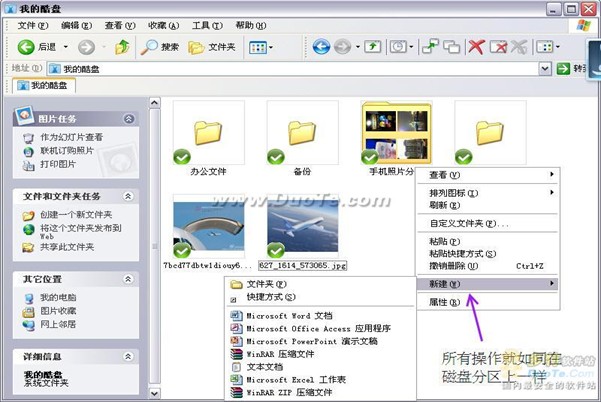Select the 7bcd77dbtw1diouy6 image thumbnail
Viewport: 601px width, 402px height.
click(x=209, y=226)
